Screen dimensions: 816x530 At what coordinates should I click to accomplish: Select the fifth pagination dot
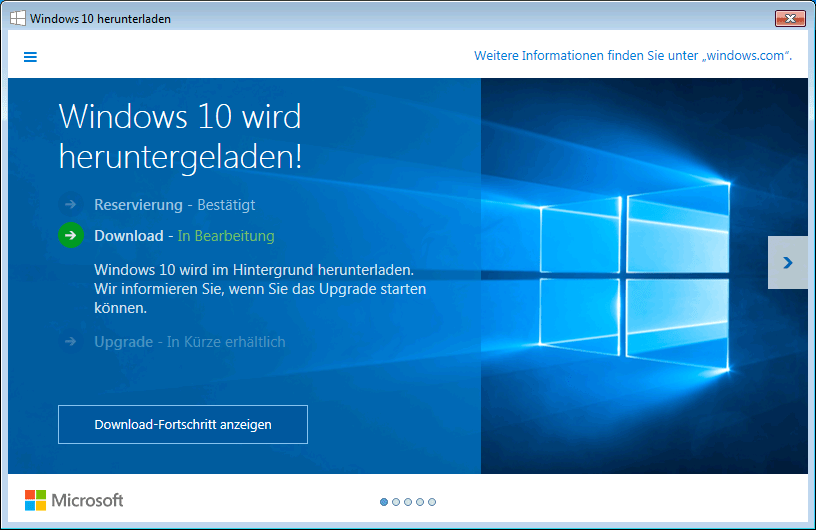point(432,502)
